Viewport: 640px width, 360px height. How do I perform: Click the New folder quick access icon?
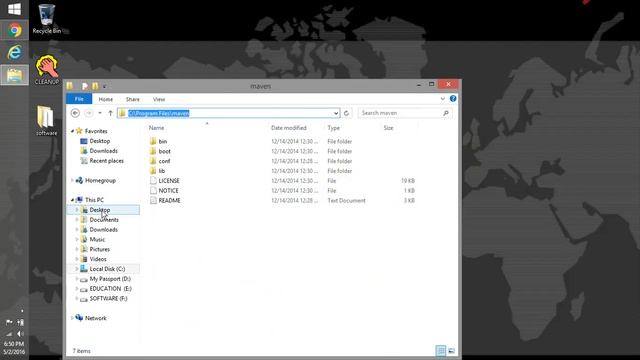95,86
